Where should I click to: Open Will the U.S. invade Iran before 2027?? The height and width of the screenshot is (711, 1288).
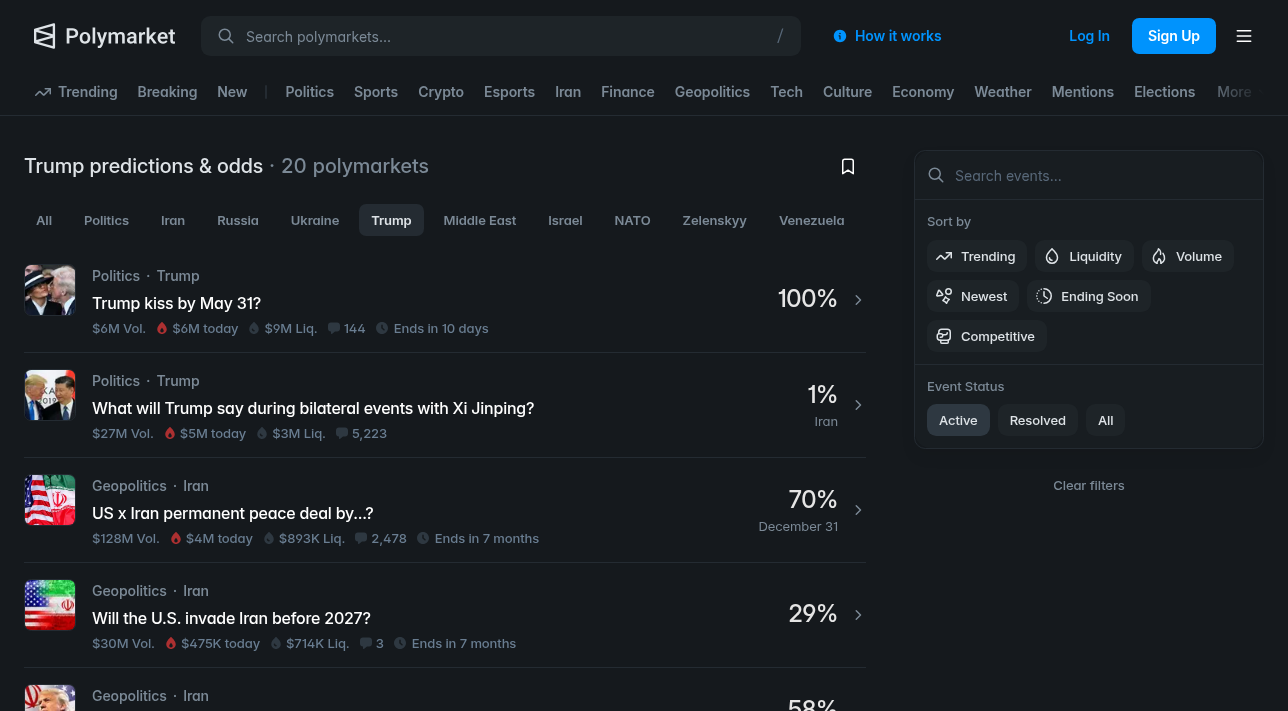pyautogui.click(x=231, y=618)
